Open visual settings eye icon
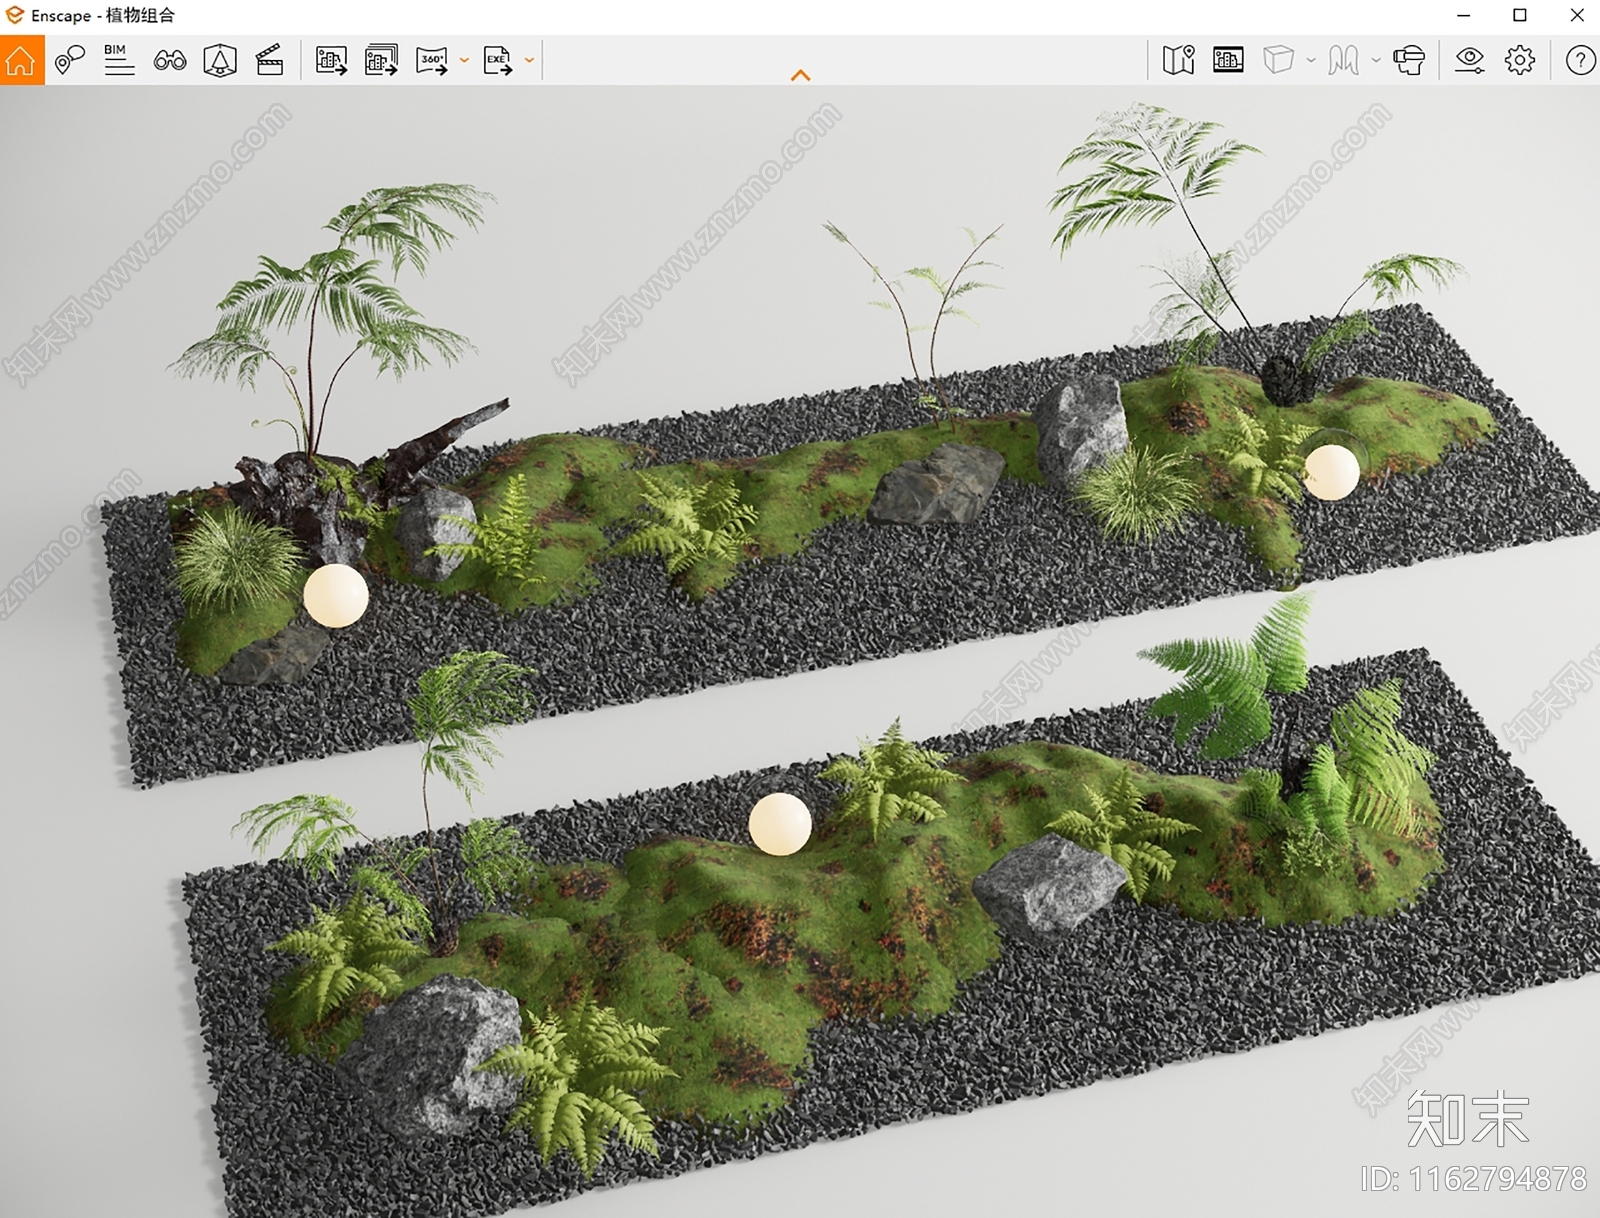 1469,60
